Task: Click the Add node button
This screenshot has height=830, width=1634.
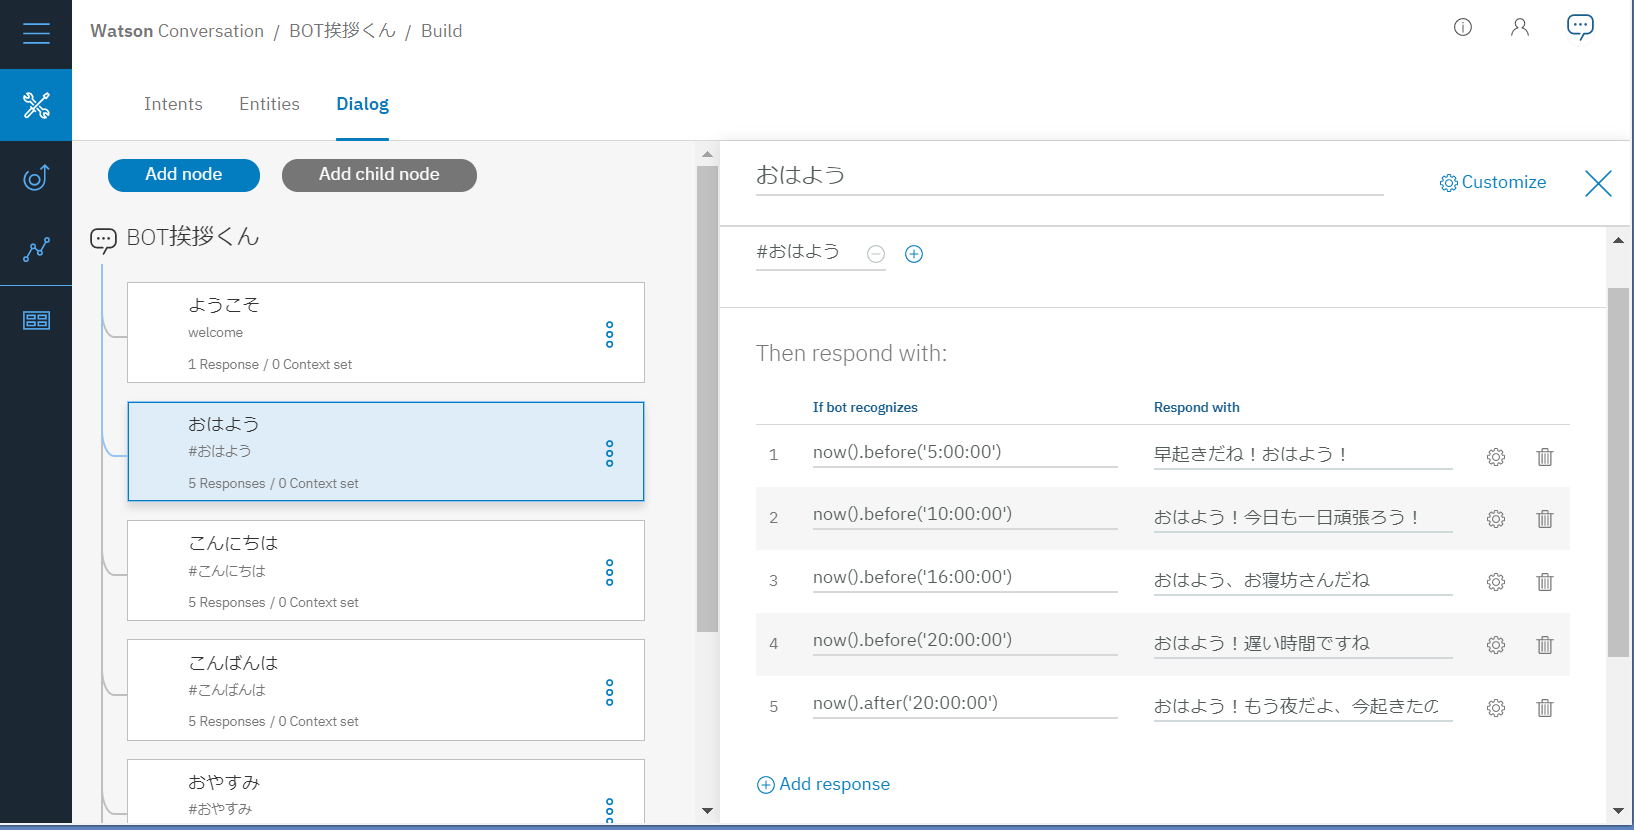Action: 184,175
